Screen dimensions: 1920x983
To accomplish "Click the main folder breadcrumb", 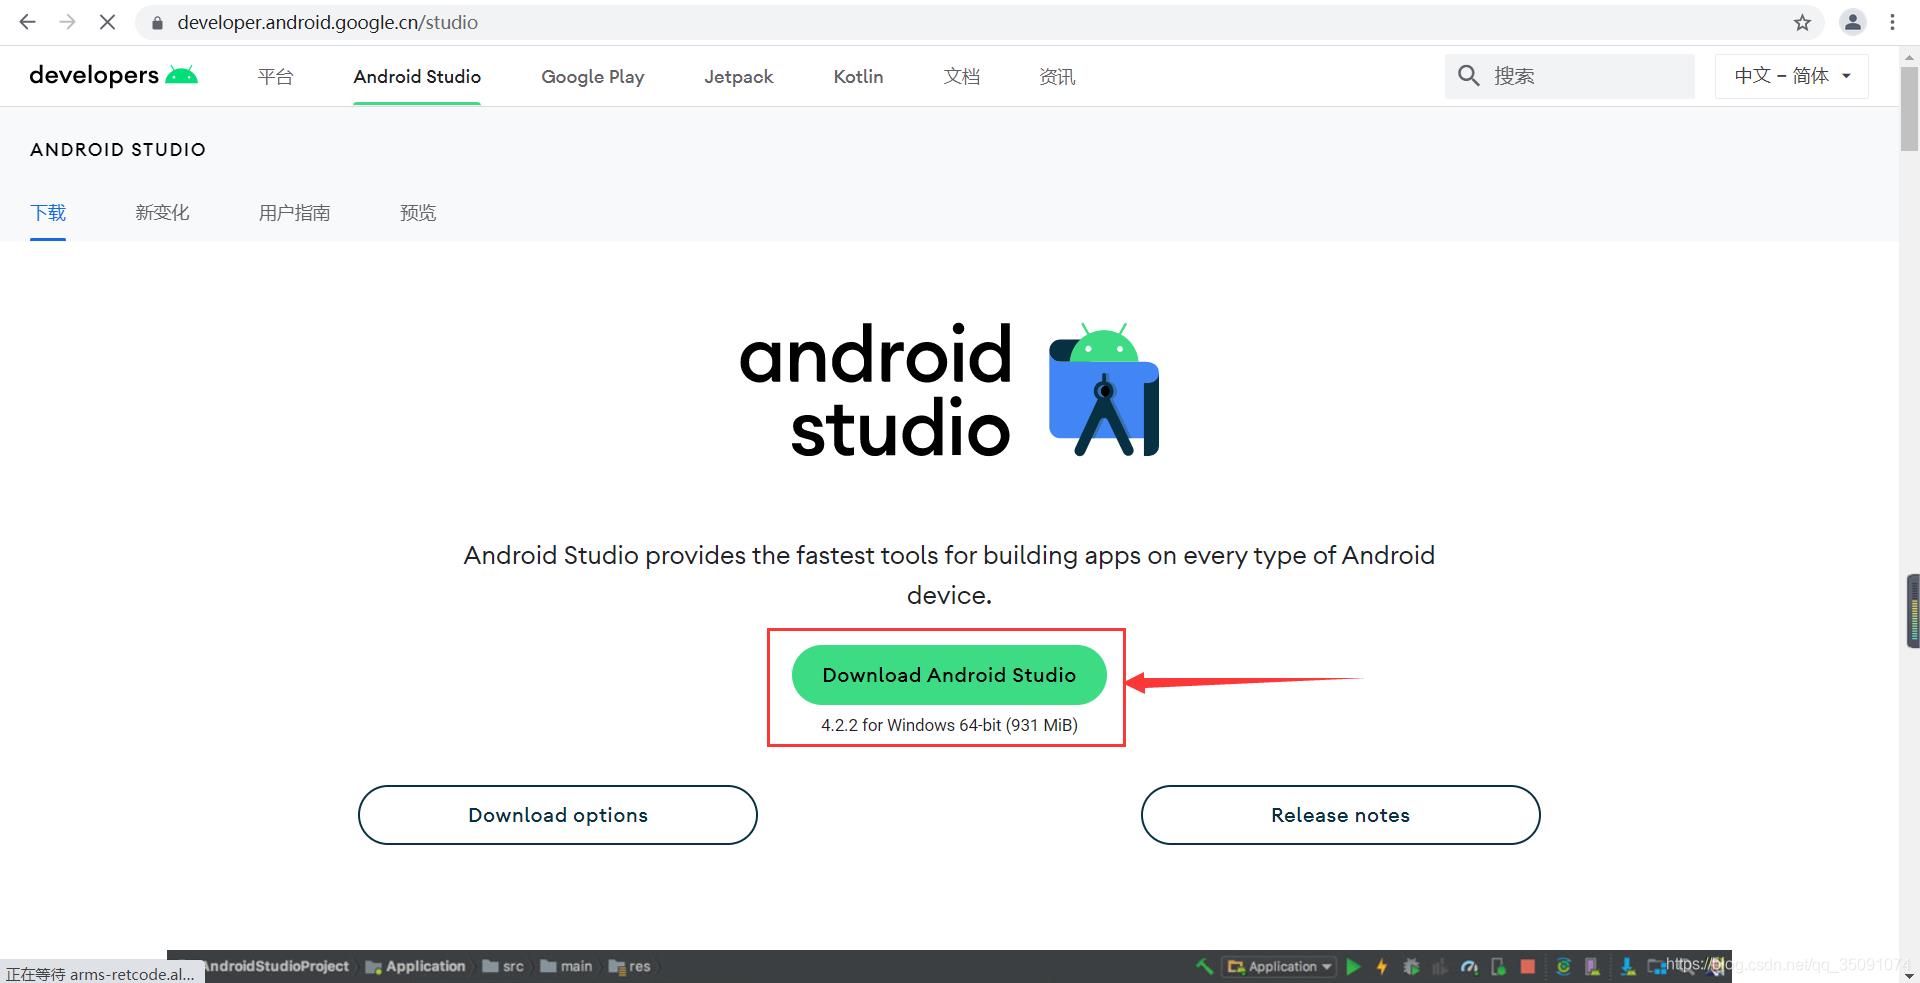I will (566, 966).
